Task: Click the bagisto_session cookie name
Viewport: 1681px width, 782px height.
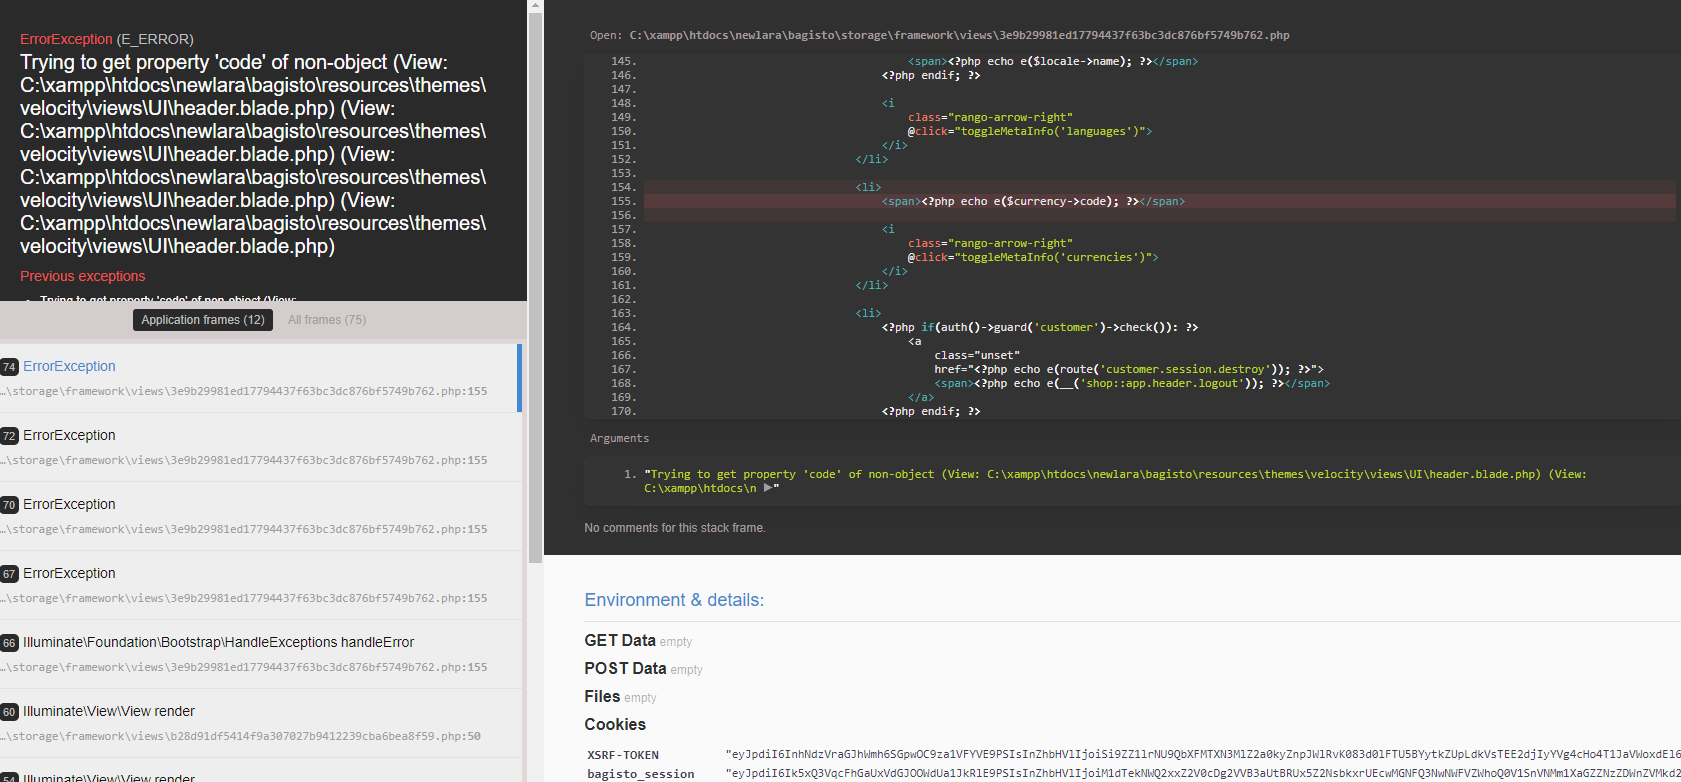Action: click(x=640, y=774)
